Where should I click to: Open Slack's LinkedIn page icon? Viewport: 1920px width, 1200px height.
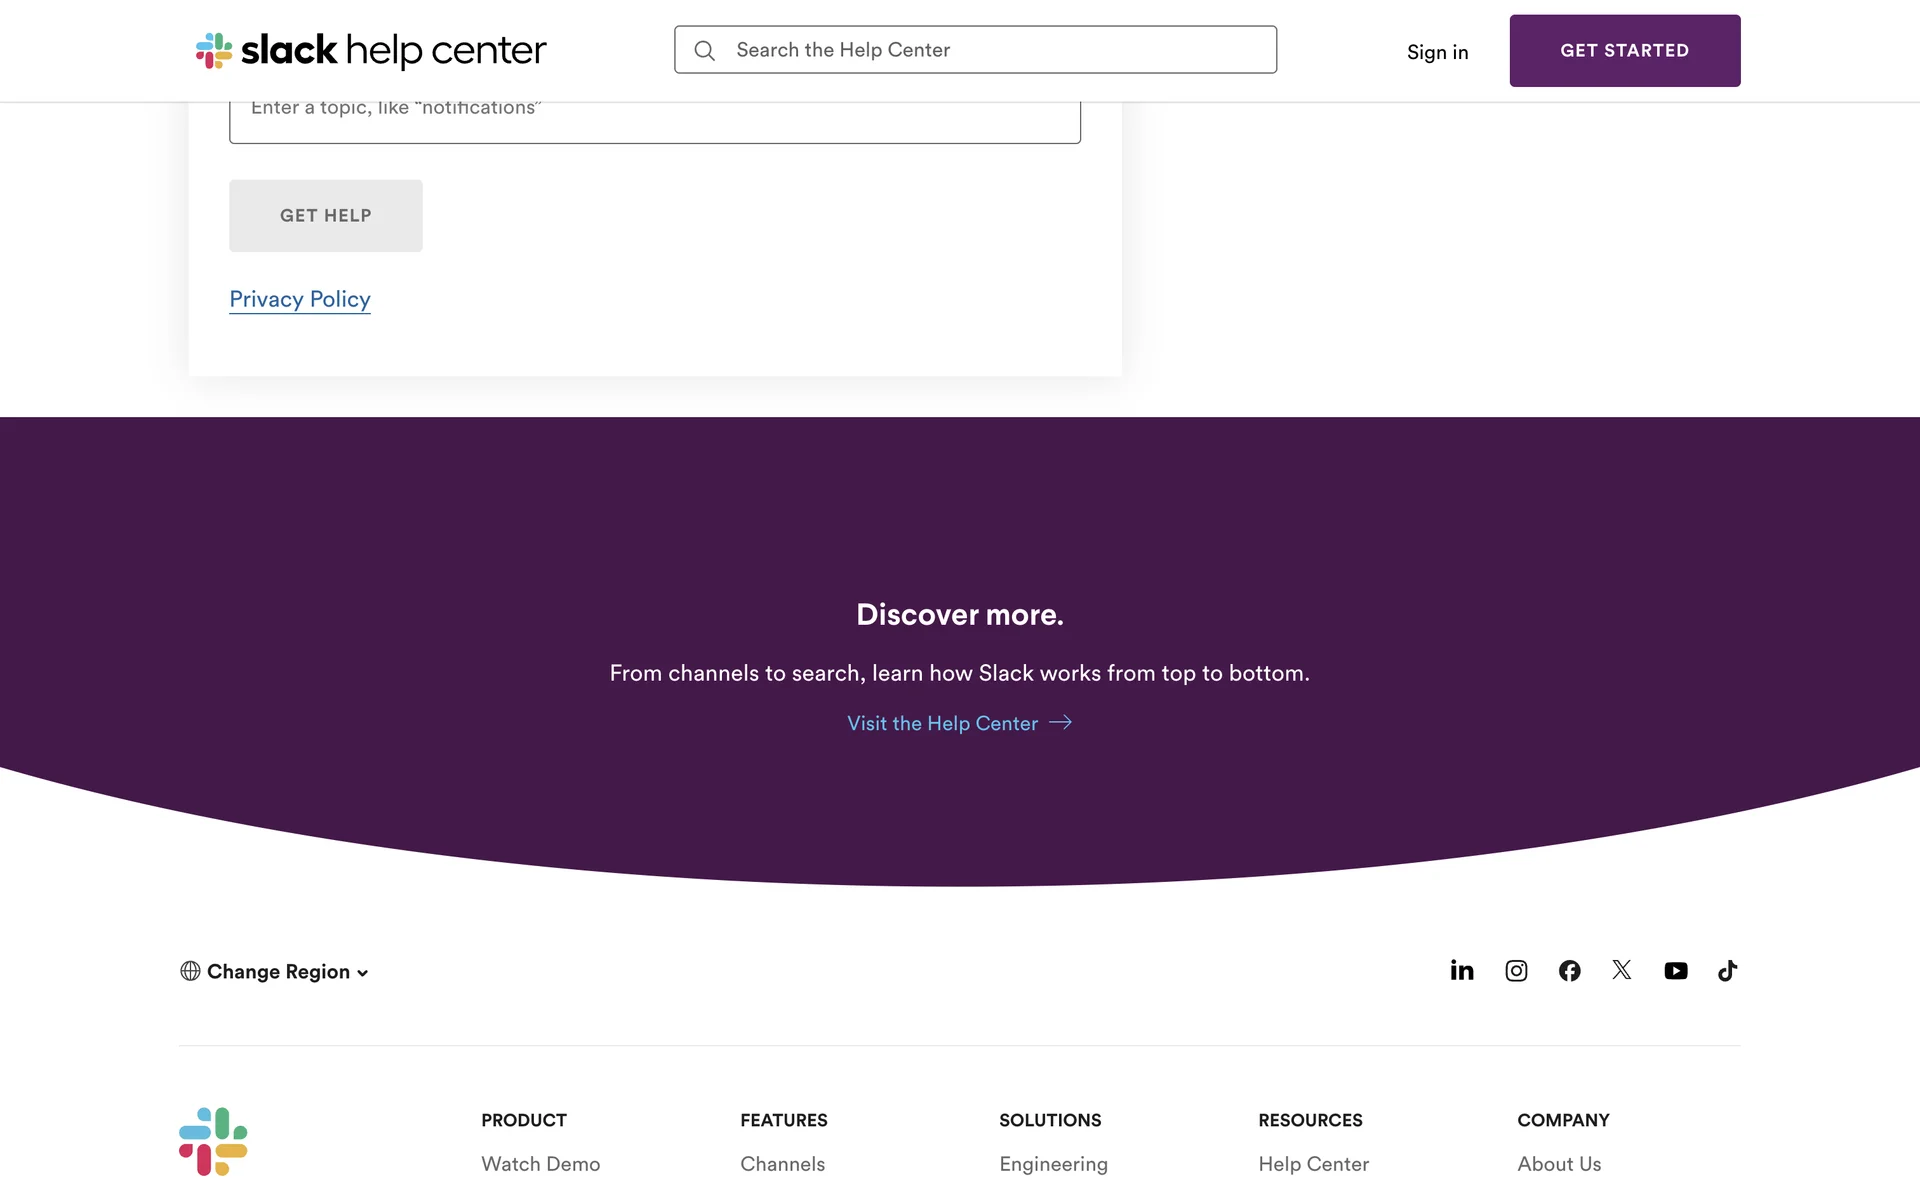tap(1461, 970)
